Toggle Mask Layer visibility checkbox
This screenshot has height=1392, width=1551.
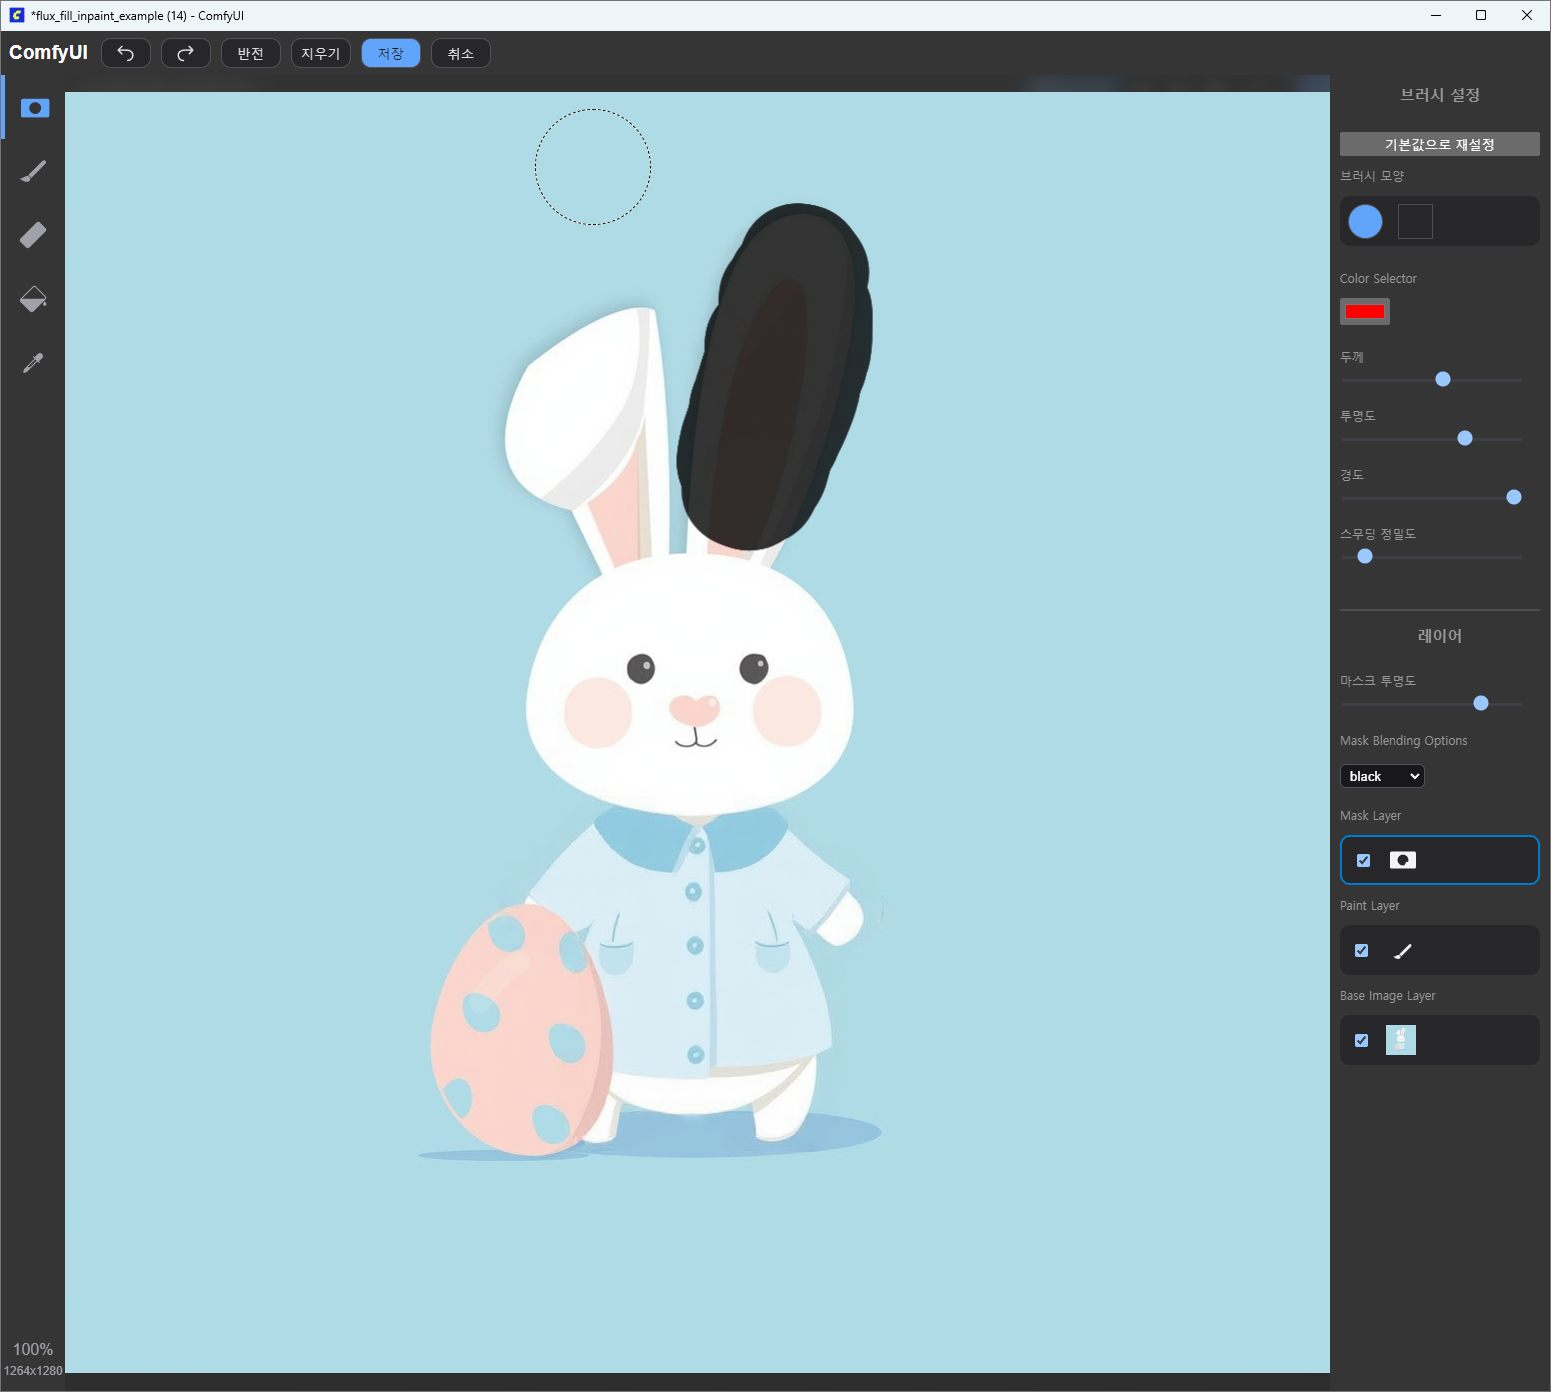point(1363,860)
